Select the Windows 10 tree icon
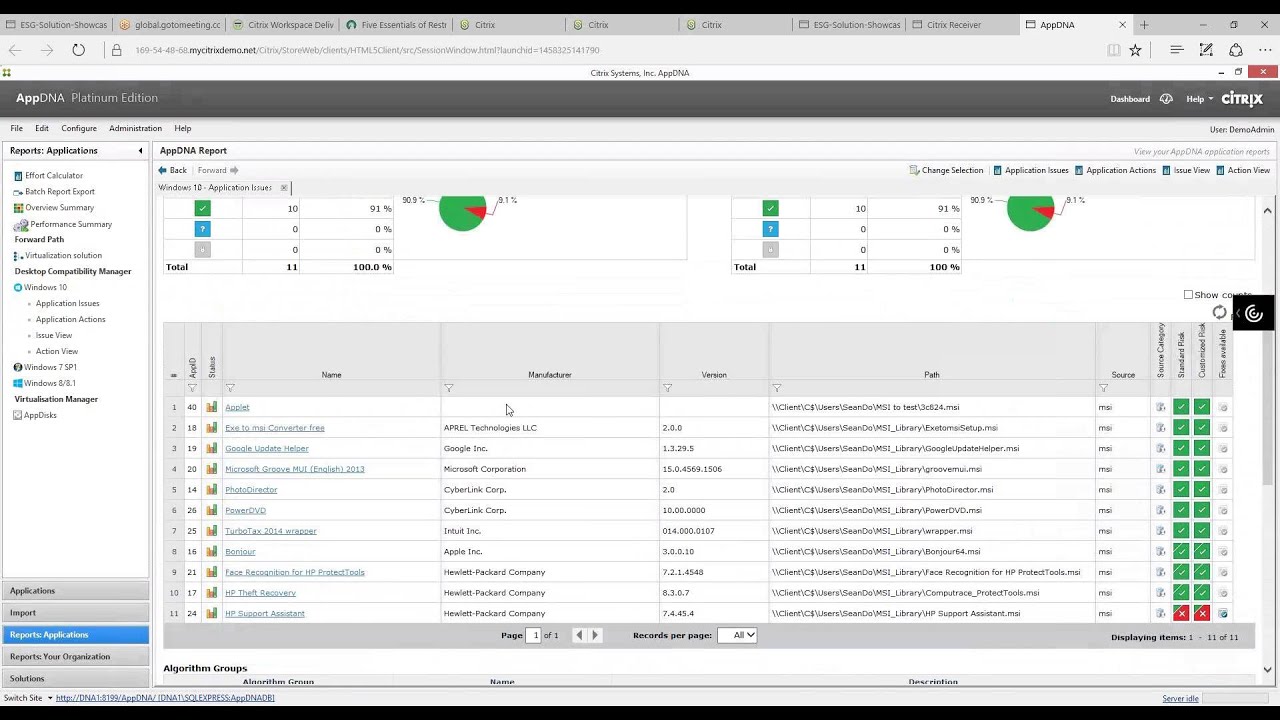 [x=18, y=287]
